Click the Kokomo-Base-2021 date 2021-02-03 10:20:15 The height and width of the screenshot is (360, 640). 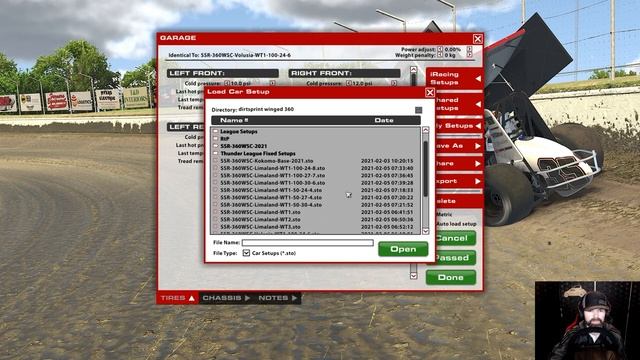[x=387, y=161]
